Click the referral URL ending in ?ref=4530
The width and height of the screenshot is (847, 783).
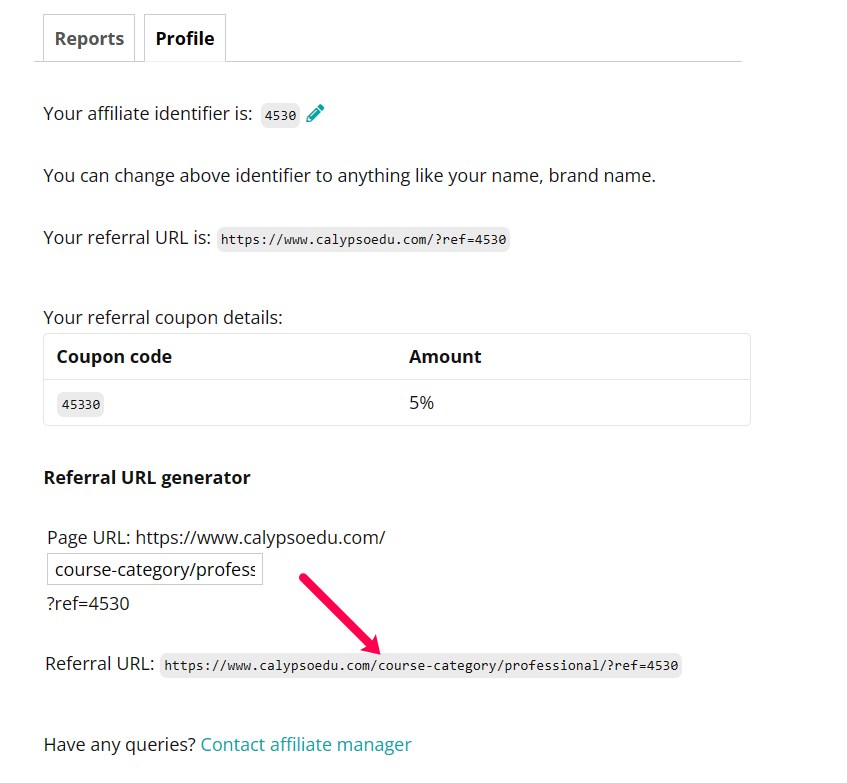[363, 240]
